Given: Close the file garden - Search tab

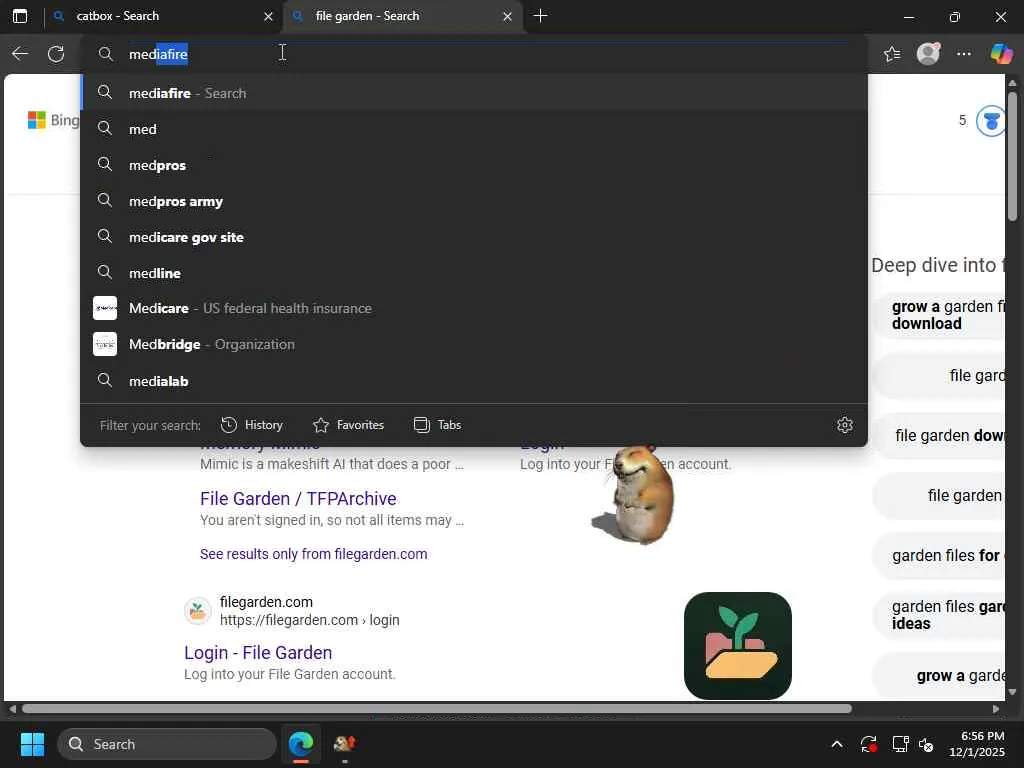Looking at the screenshot, I should 507,16.
